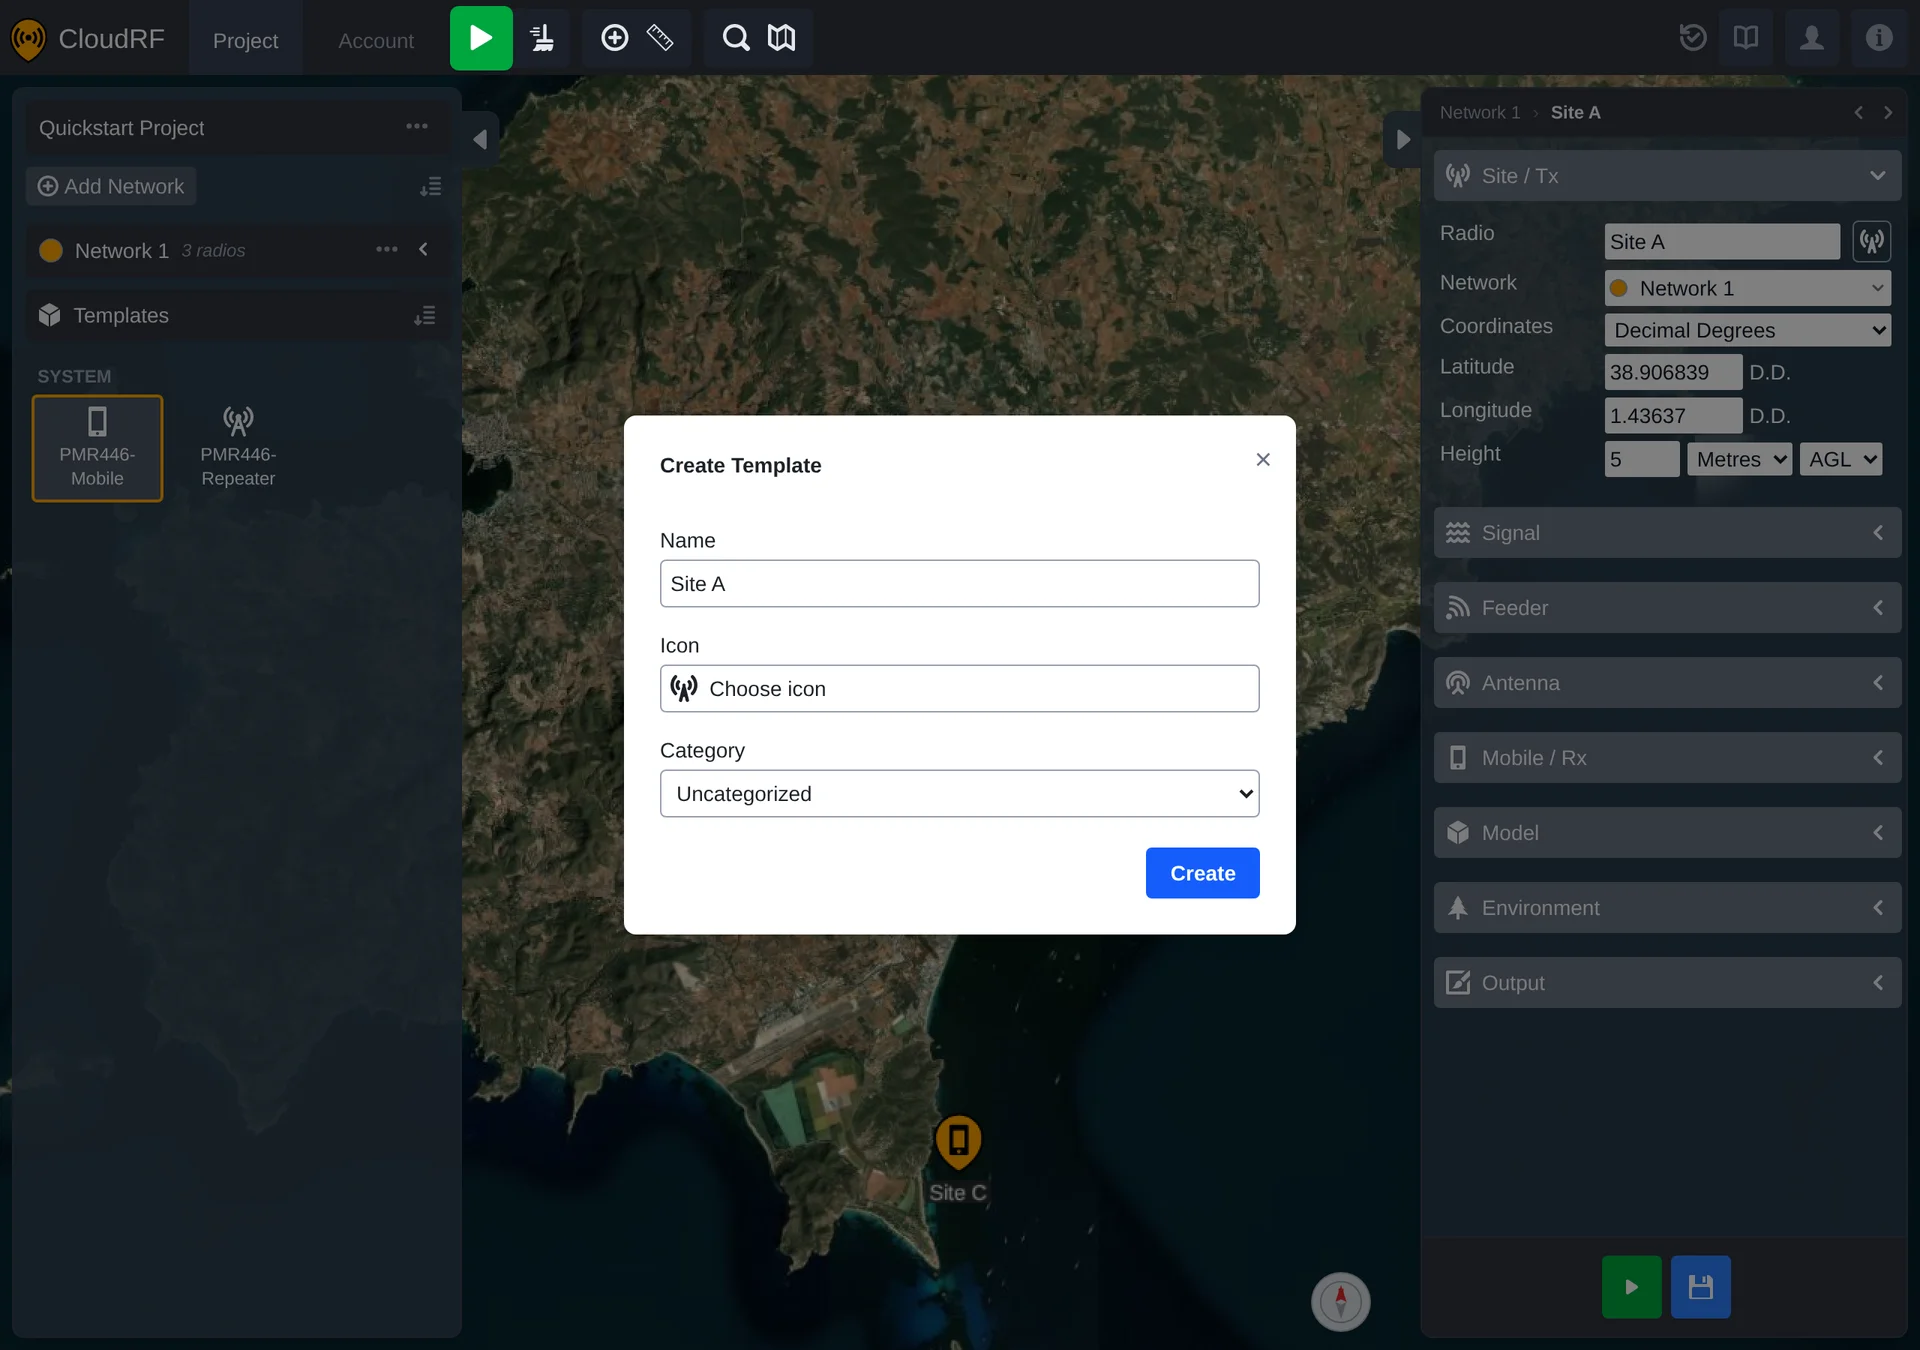Save settings with blue floppy disk button
This screenshot has width=1920, height=1350.
(1700, 1287)
